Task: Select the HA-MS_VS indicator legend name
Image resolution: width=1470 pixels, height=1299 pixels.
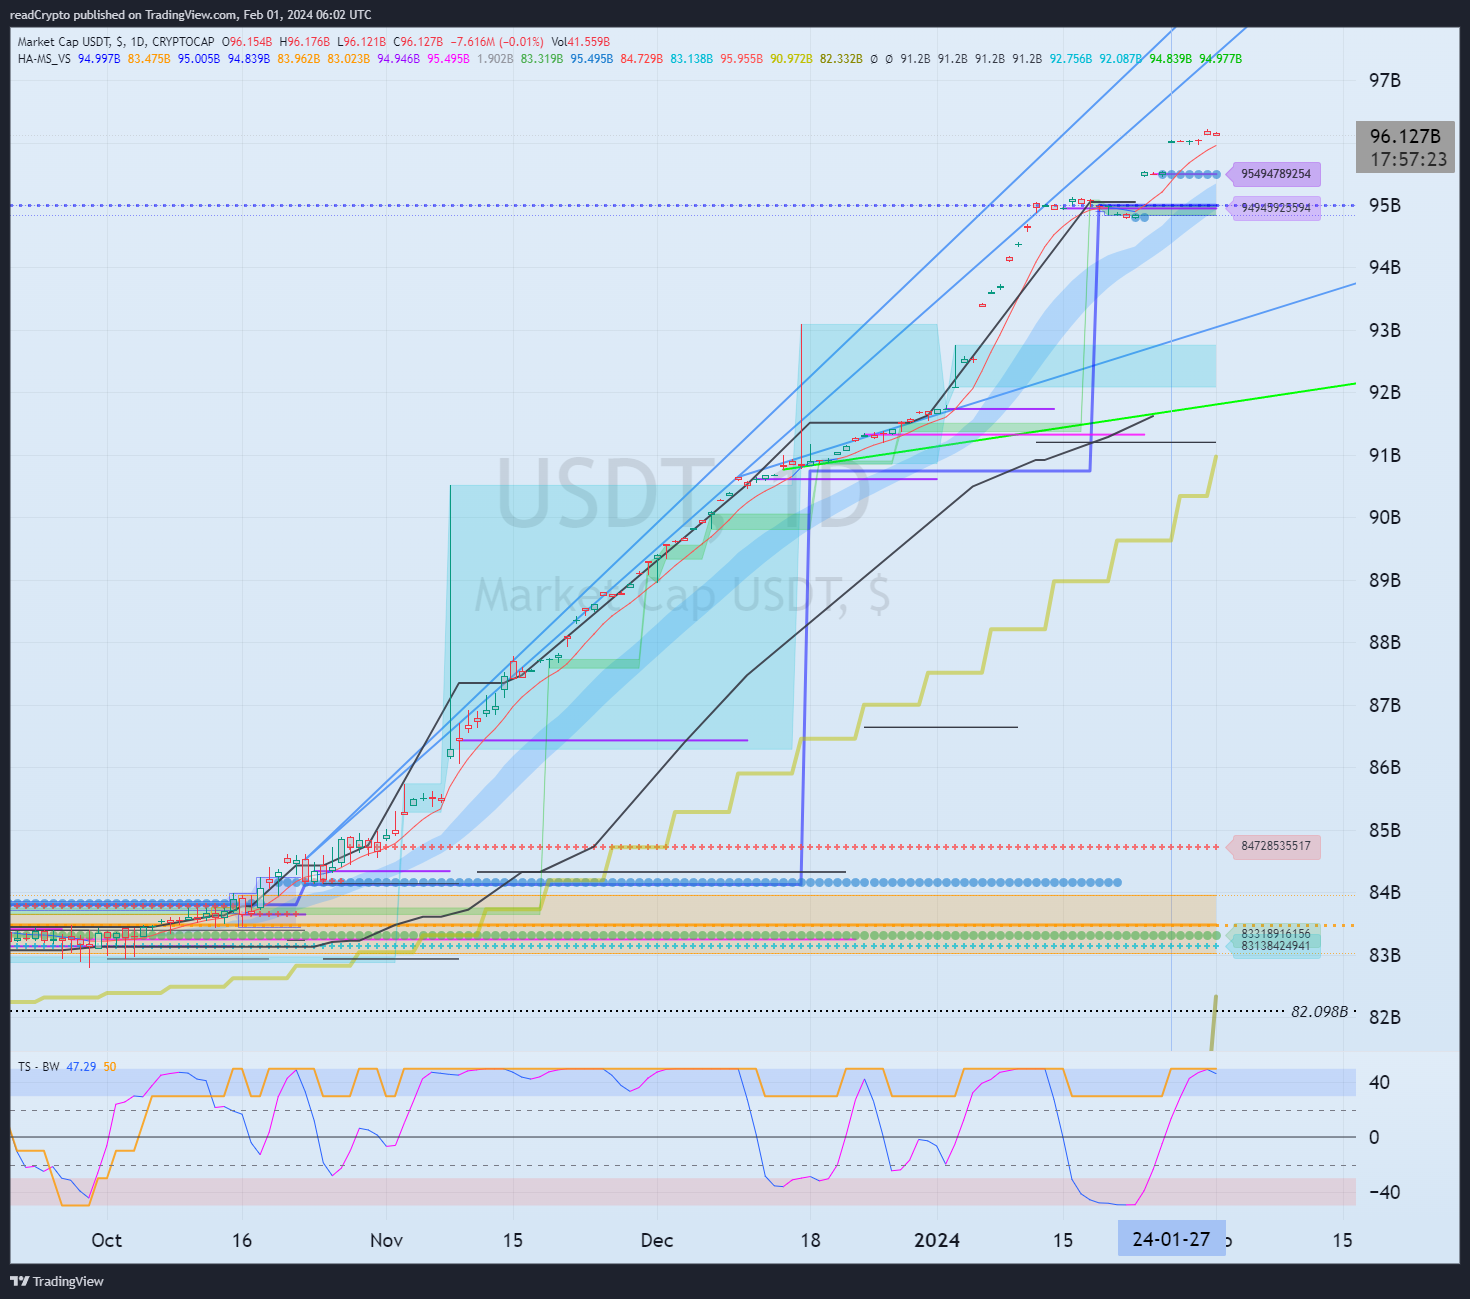Action: 44,59
